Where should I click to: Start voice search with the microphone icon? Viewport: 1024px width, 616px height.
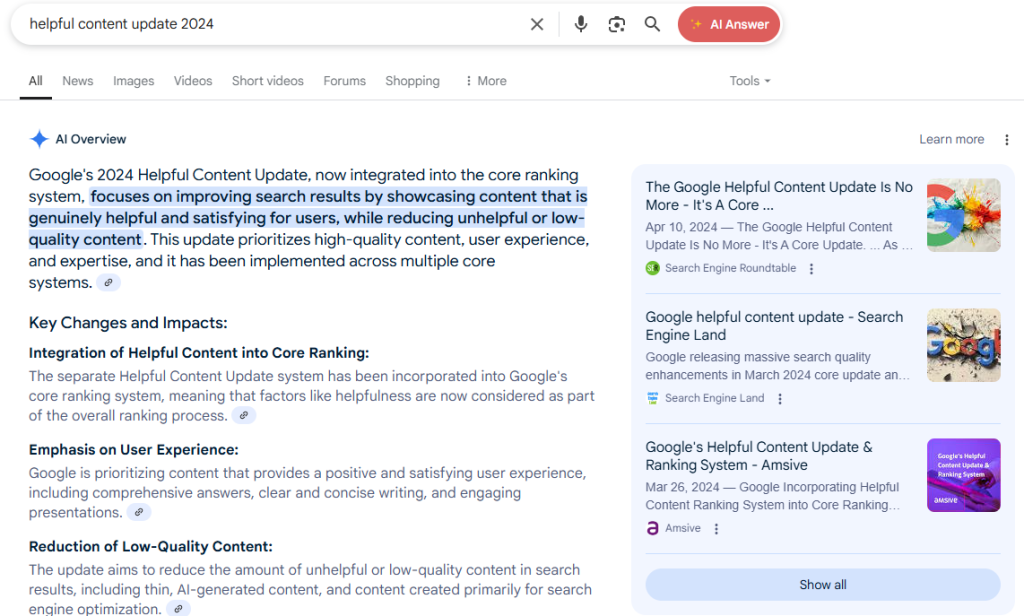pos(581,24)
